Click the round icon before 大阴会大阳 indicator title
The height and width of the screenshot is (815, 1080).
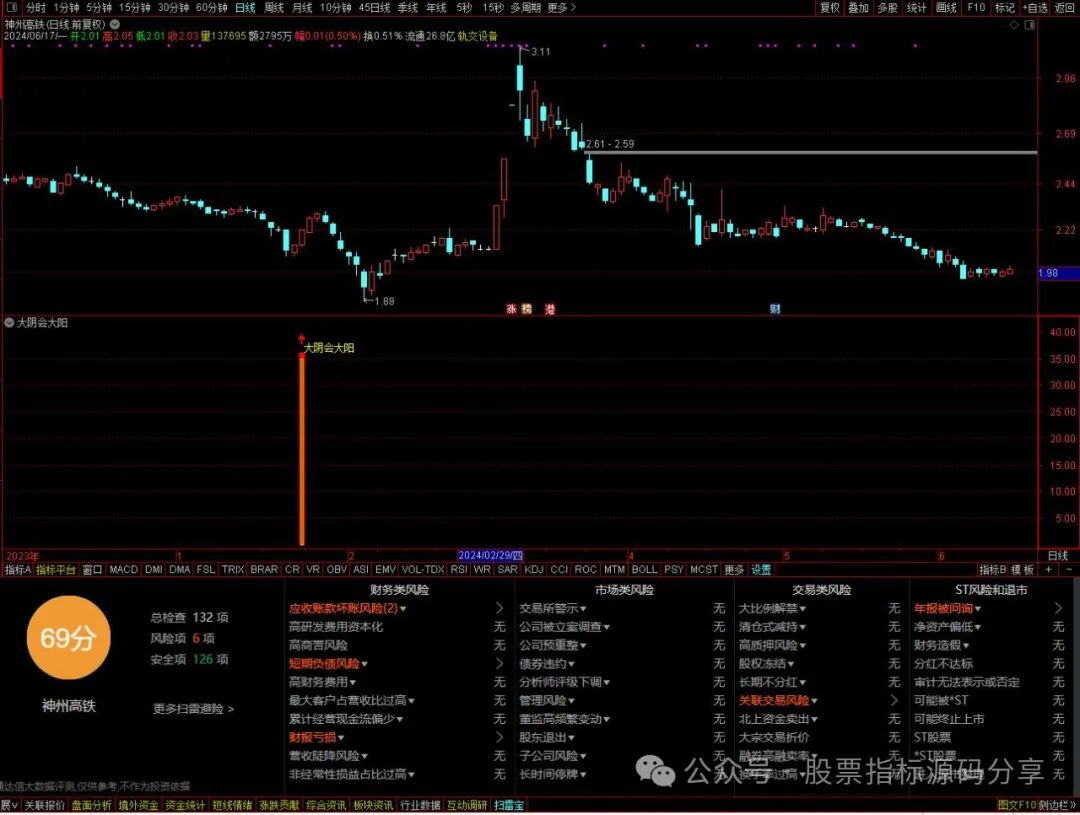pos(9,322)
